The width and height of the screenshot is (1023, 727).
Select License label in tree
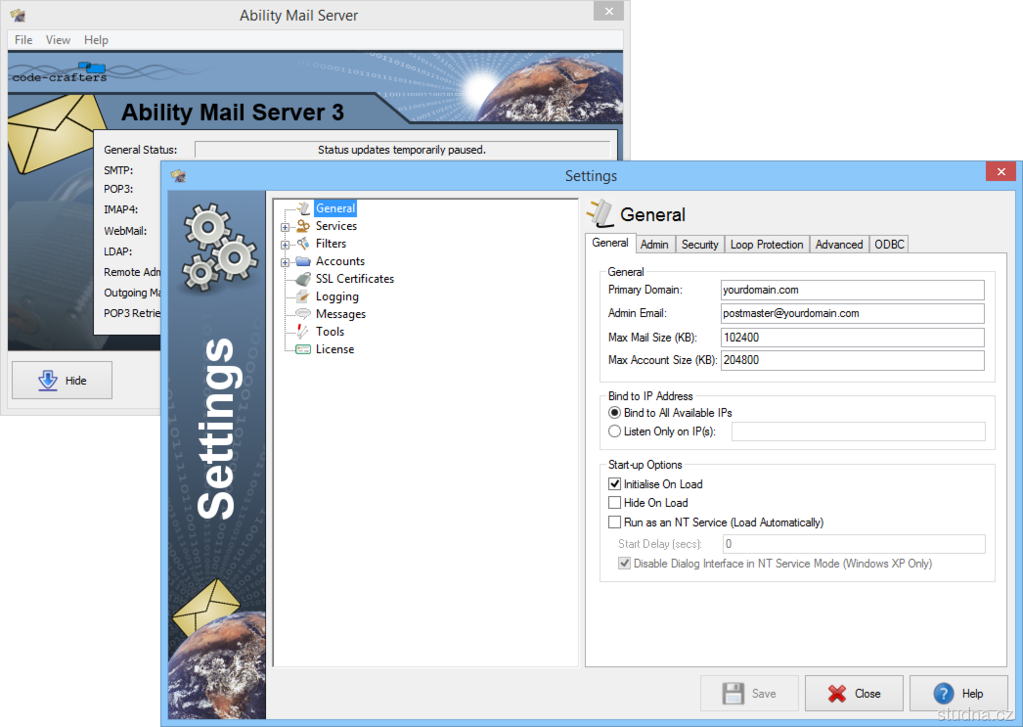click(335, 349)
